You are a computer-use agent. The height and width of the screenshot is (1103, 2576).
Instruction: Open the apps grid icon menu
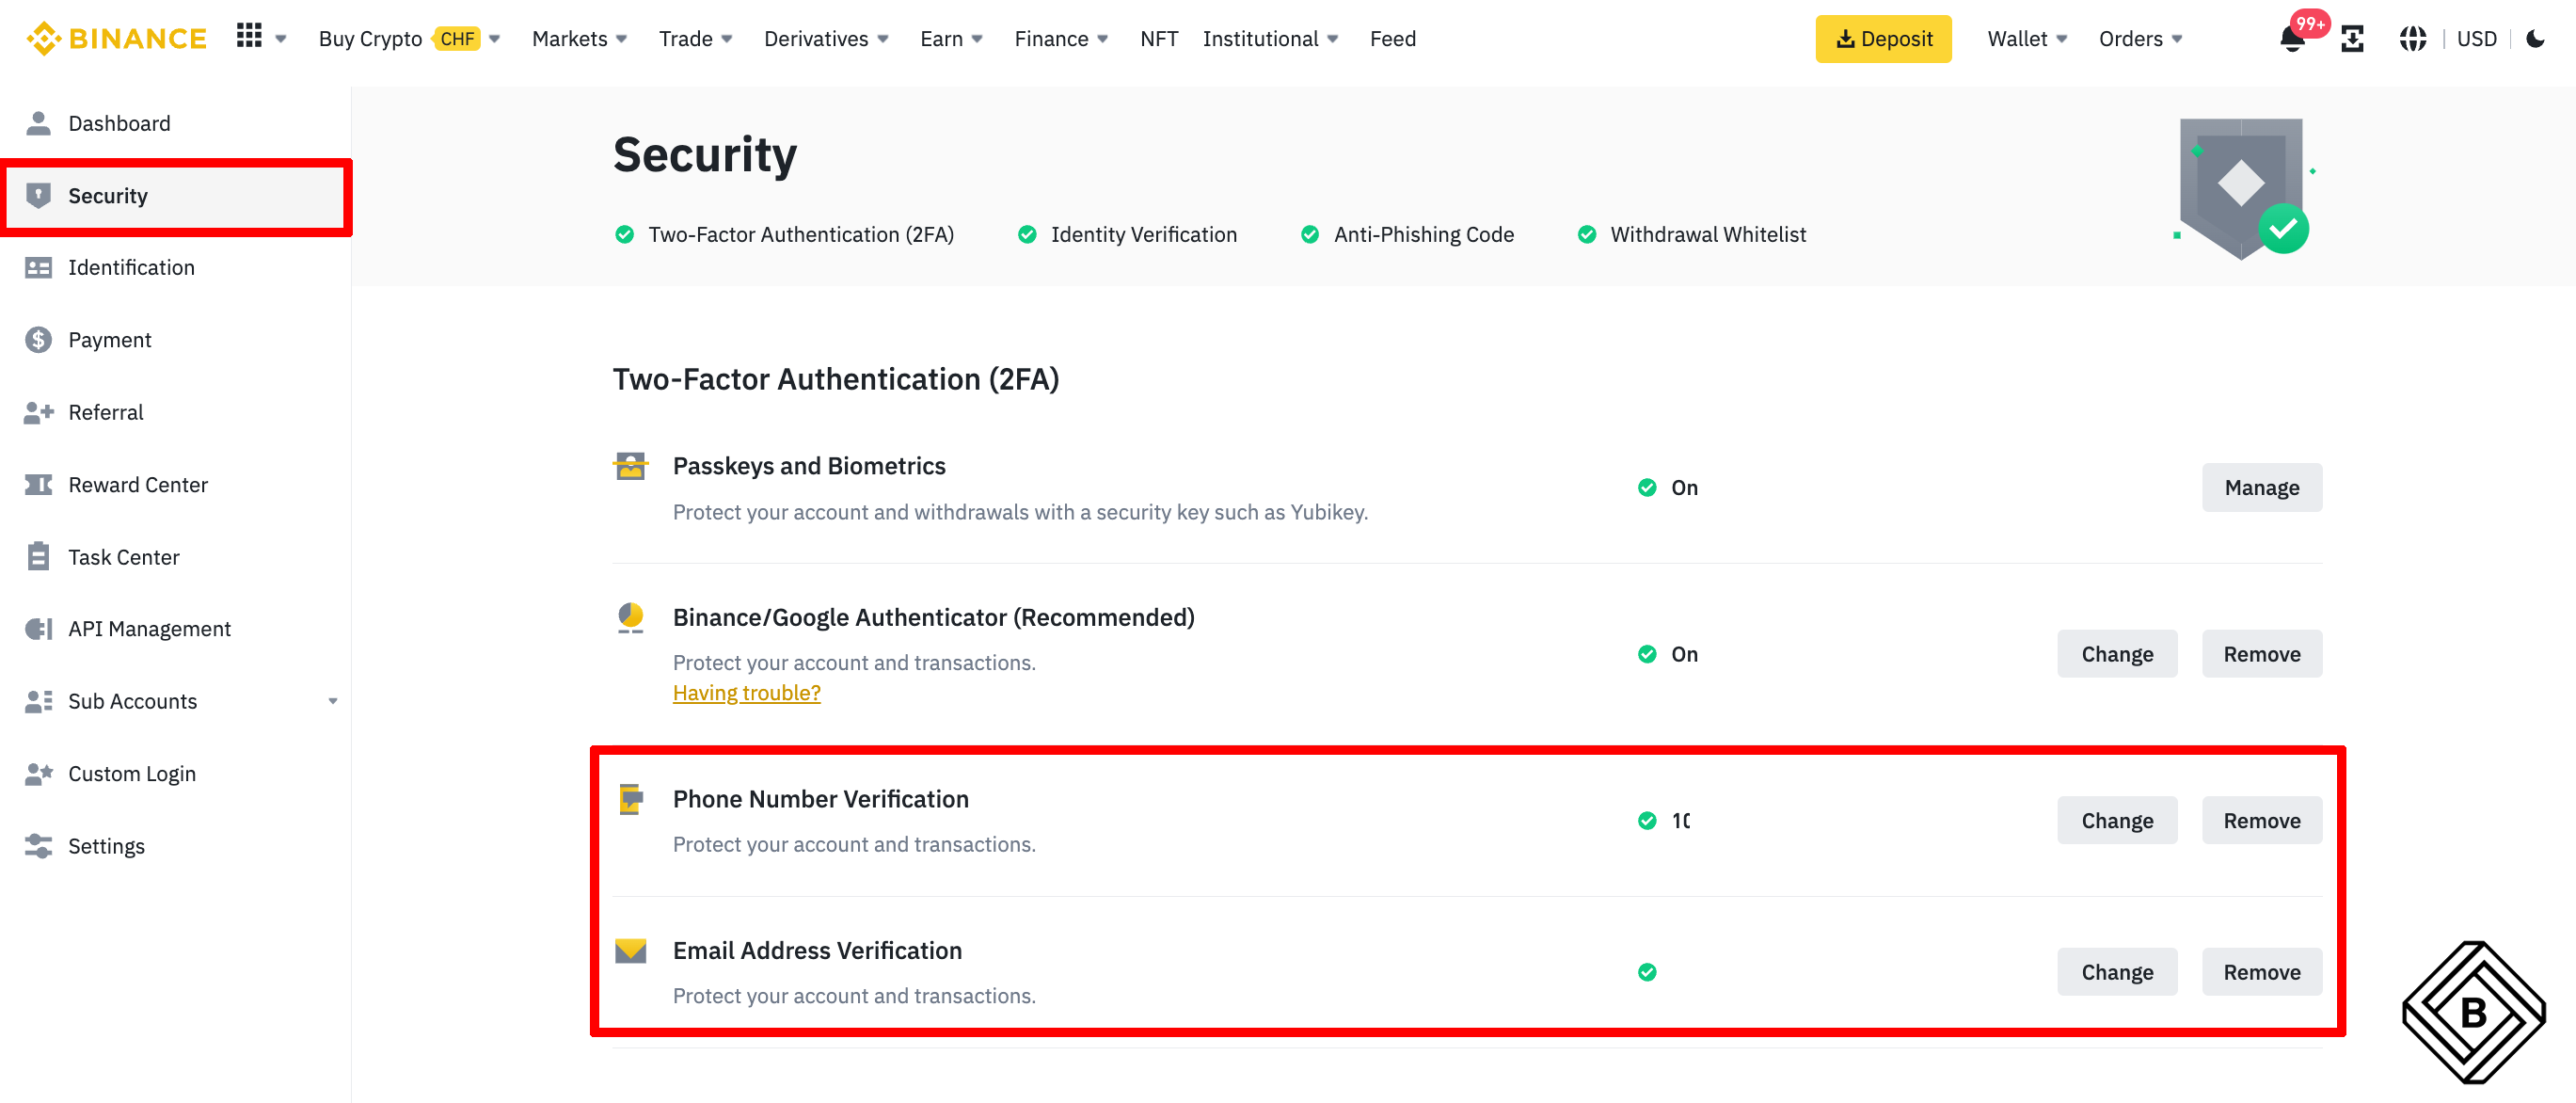249,37
